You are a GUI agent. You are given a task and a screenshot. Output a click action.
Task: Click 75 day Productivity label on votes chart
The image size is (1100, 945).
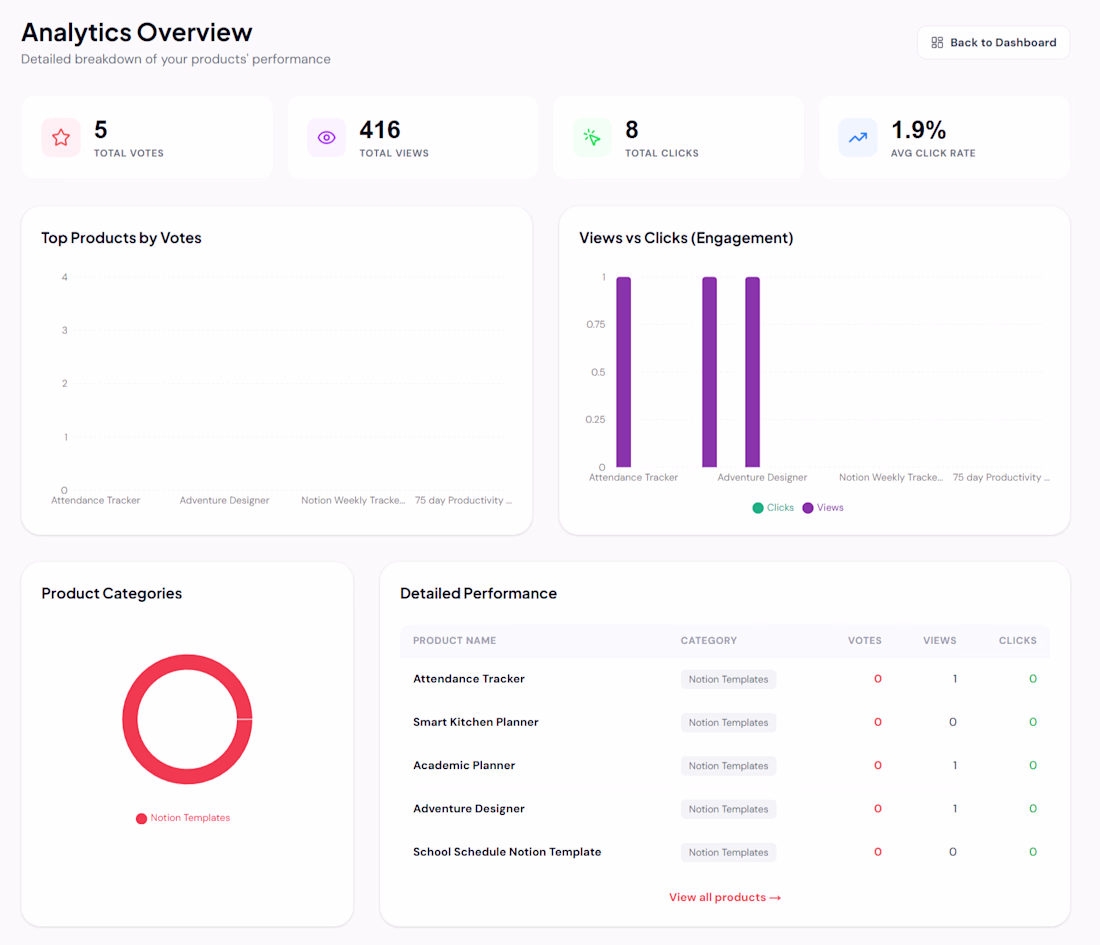(463, 500)
